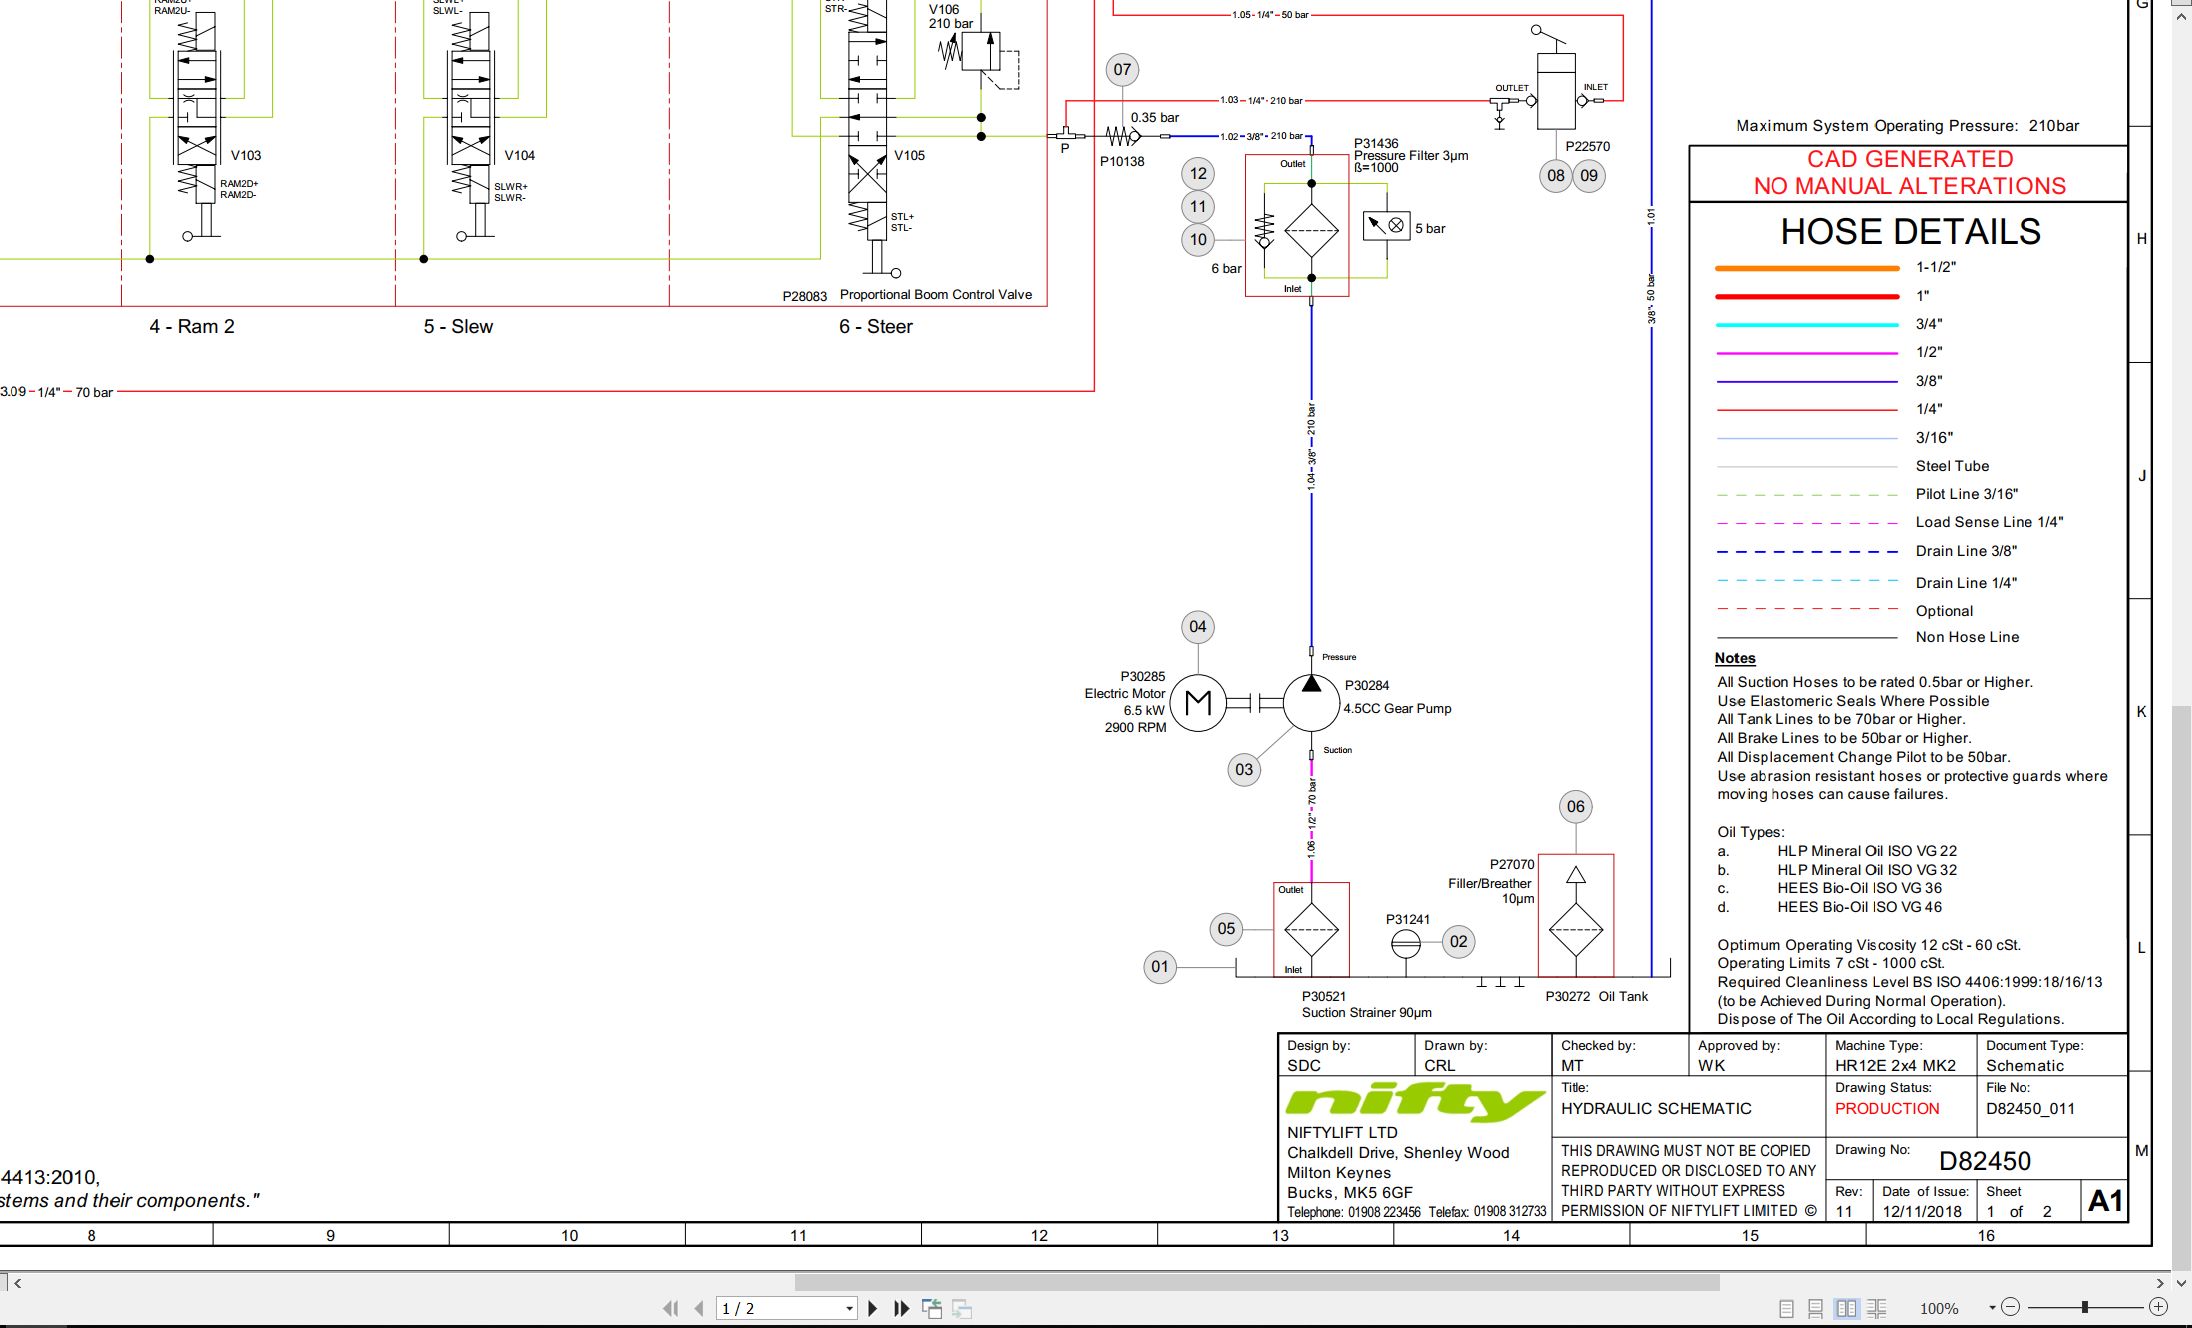Click balloon 02 by level gauge
Viewport: 2192px width, 1328px height.
point(1459,941)
